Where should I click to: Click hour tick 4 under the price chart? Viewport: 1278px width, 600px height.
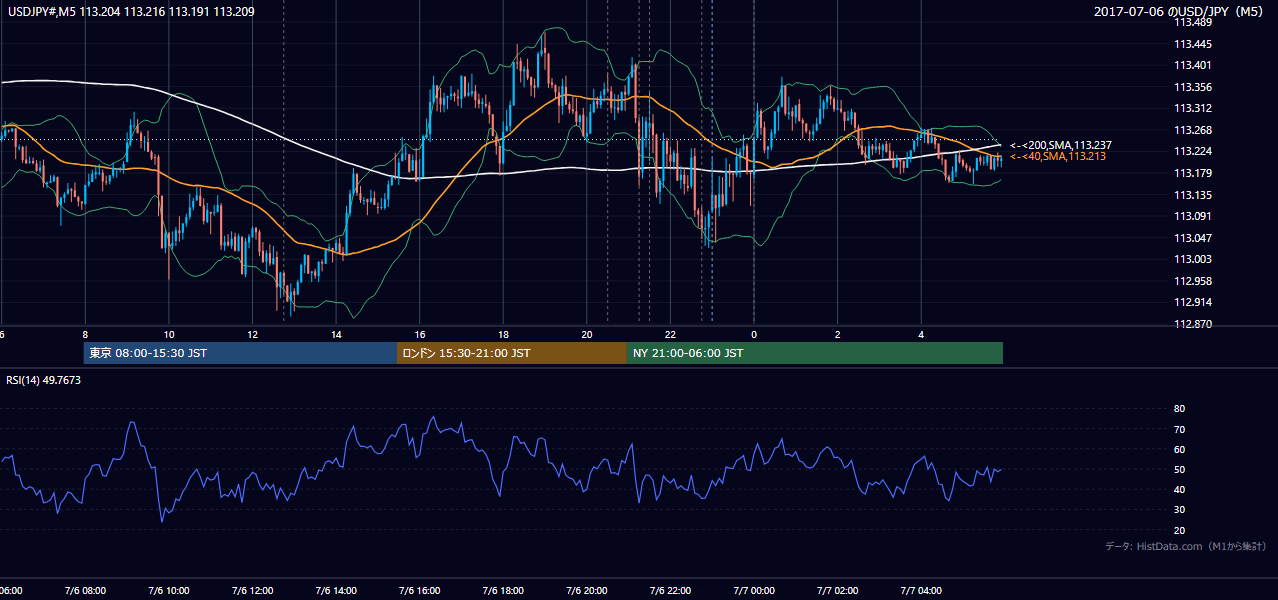[x=922, y=335]
